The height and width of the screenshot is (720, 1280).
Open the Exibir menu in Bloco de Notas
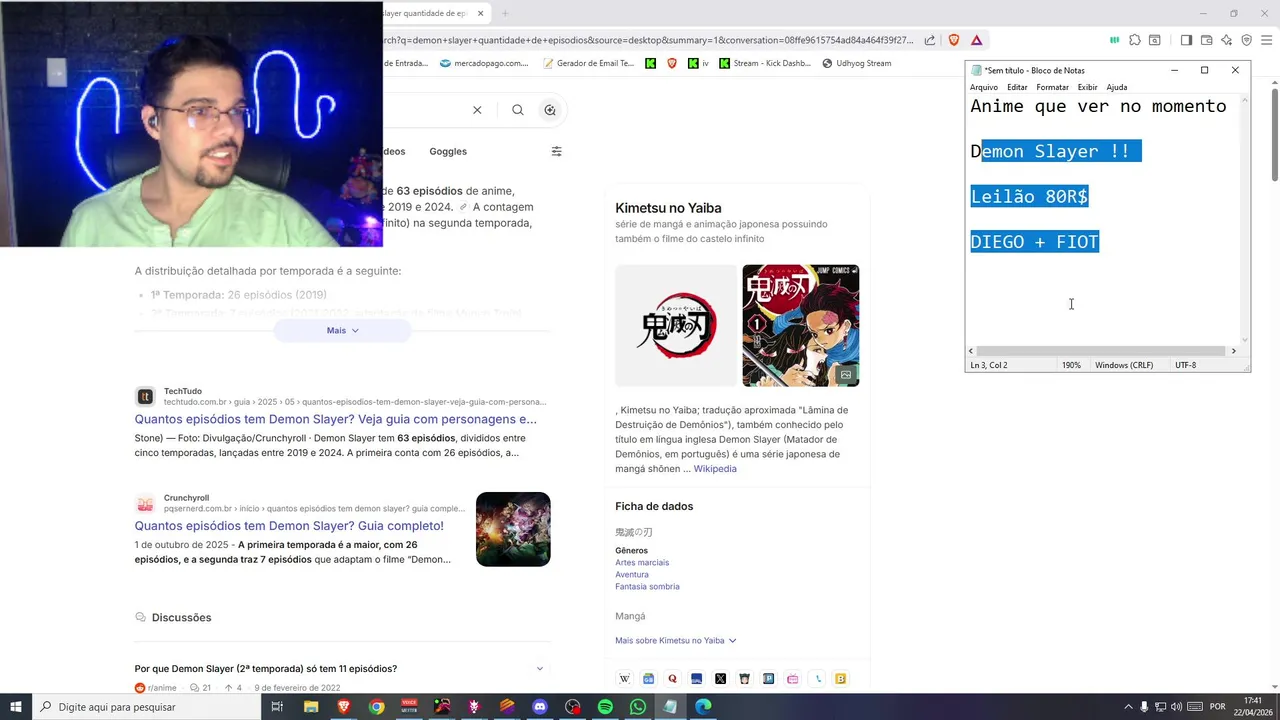(x=1087, y=87)
